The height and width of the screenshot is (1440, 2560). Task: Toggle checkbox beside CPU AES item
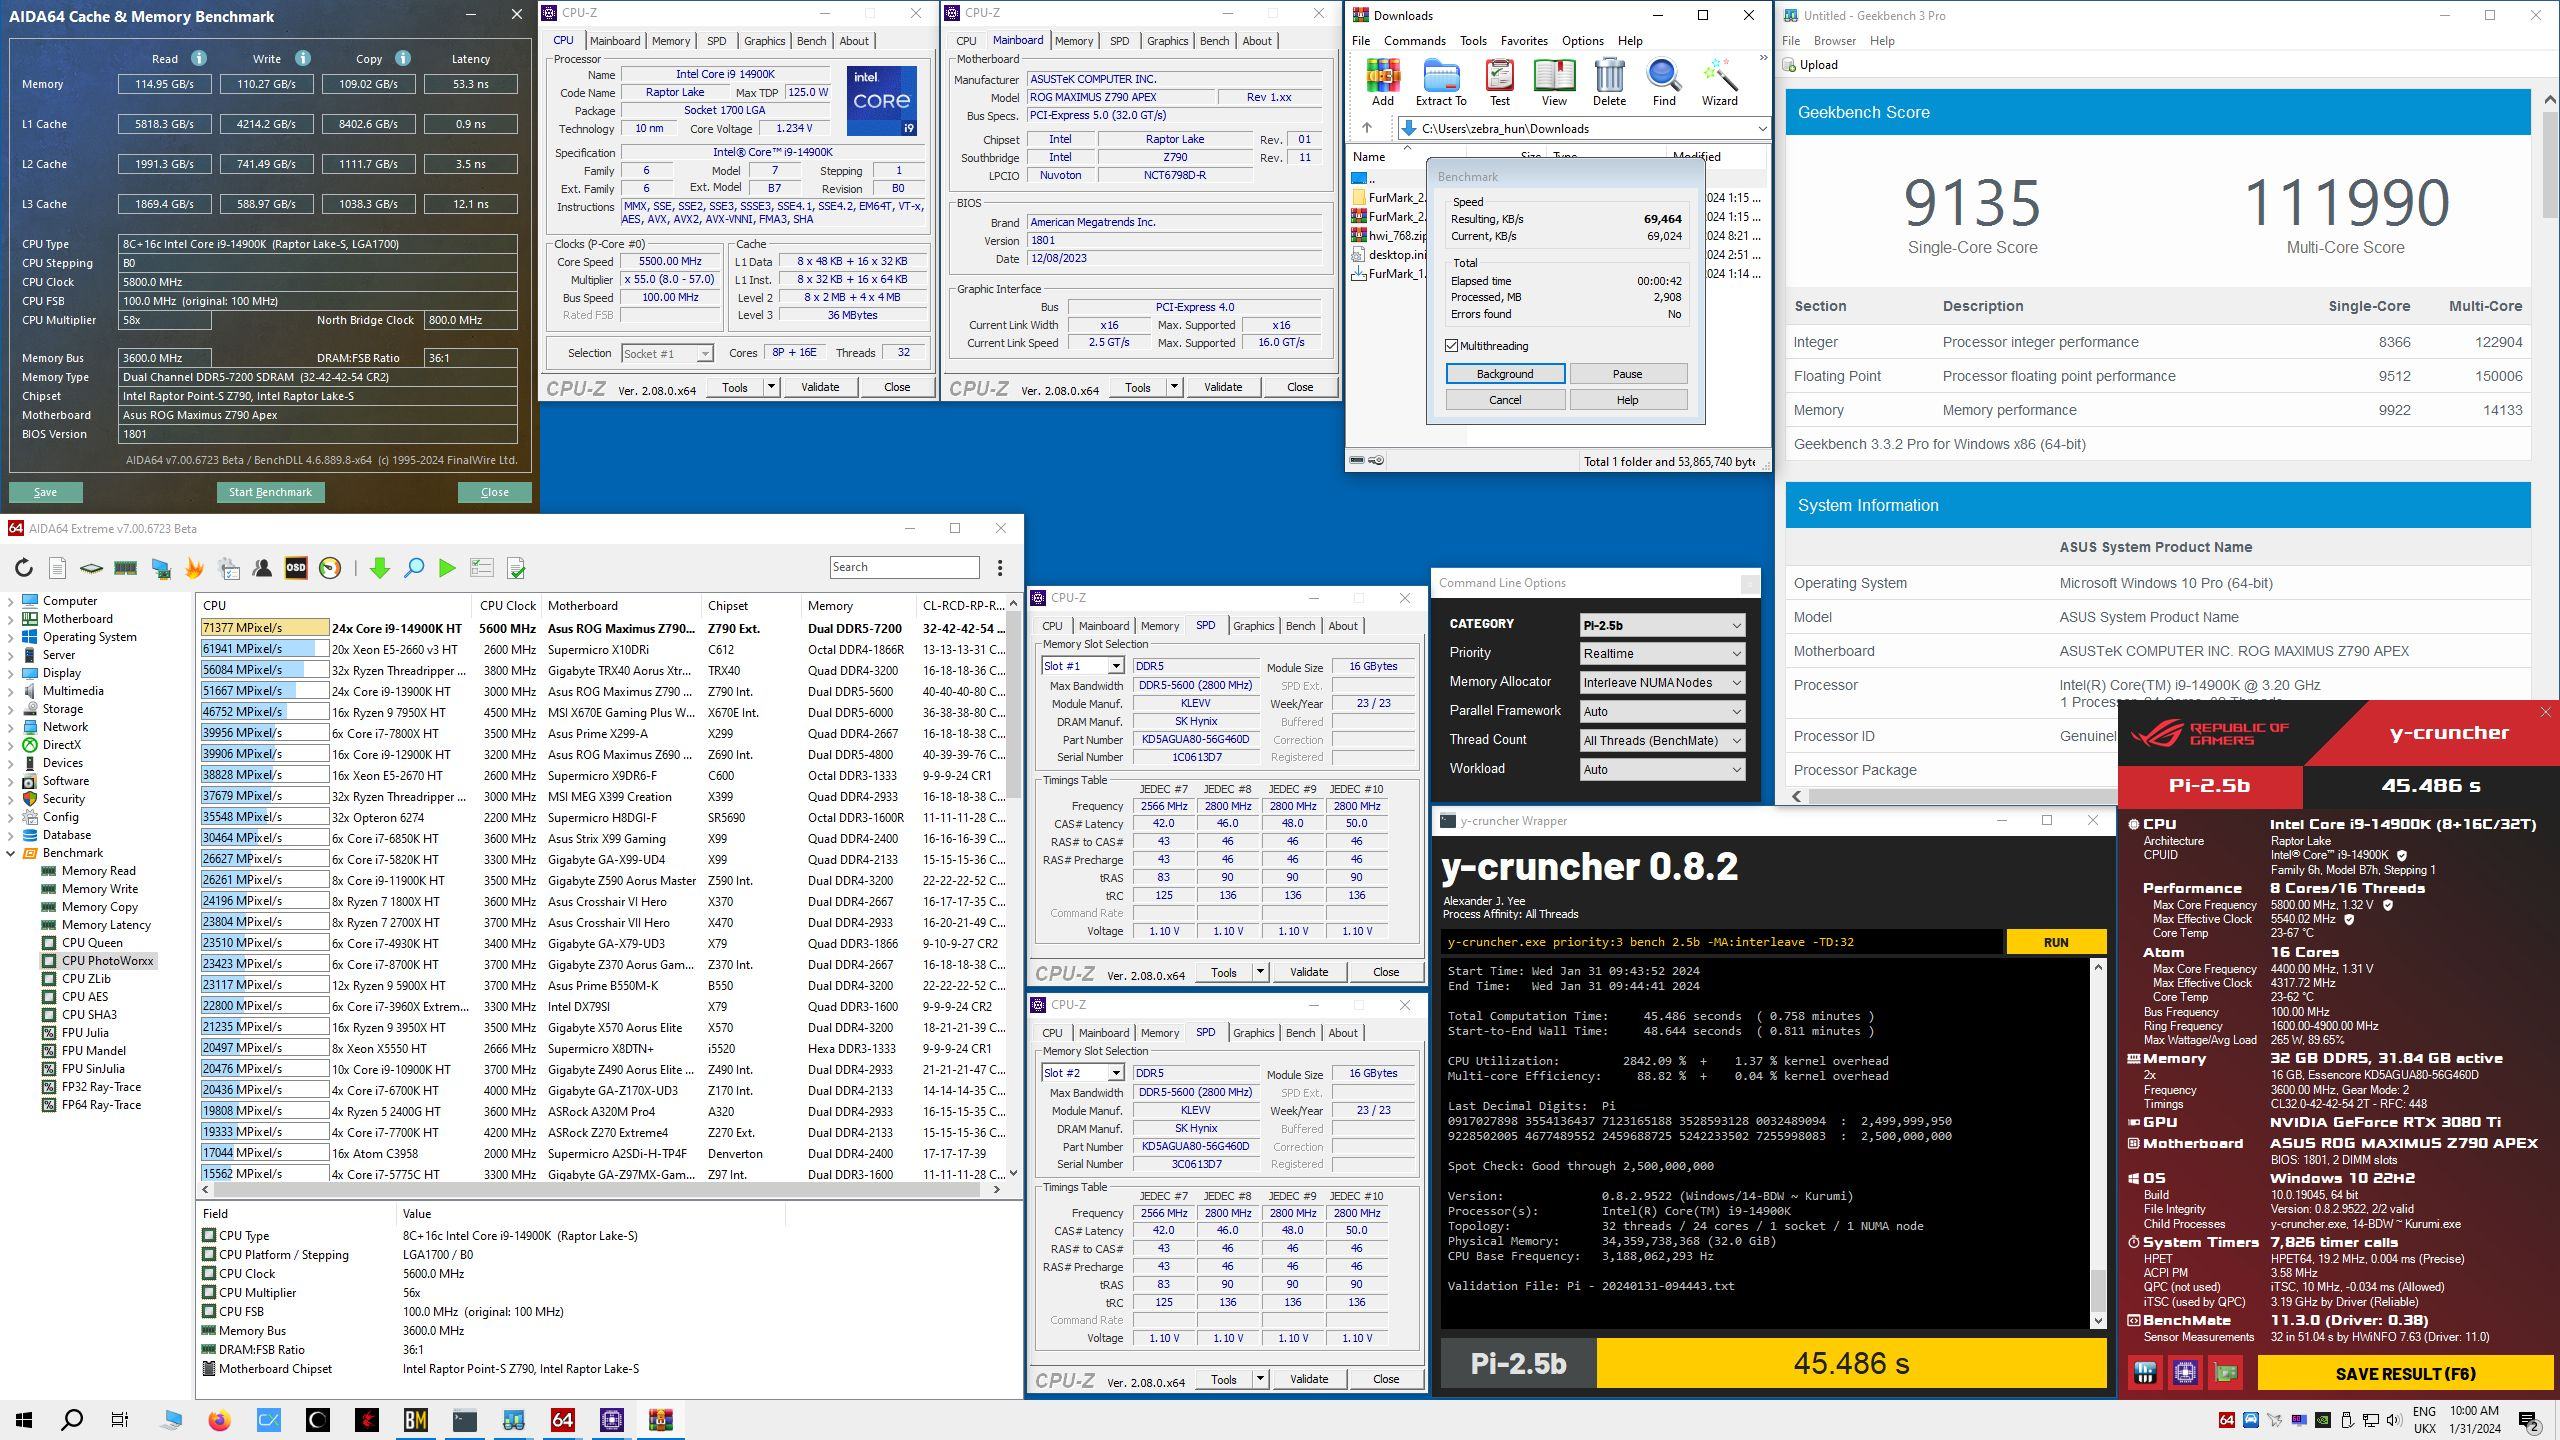point(49,997)
